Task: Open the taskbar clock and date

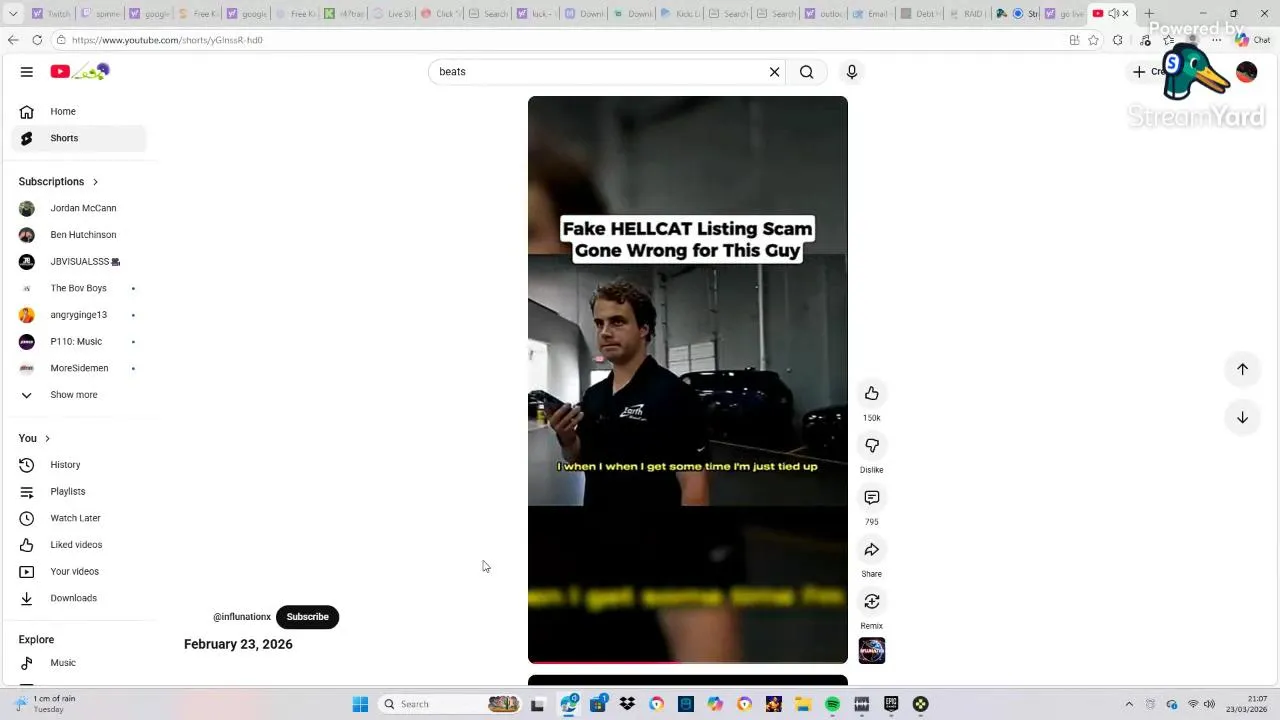Action: (1247, 705)
